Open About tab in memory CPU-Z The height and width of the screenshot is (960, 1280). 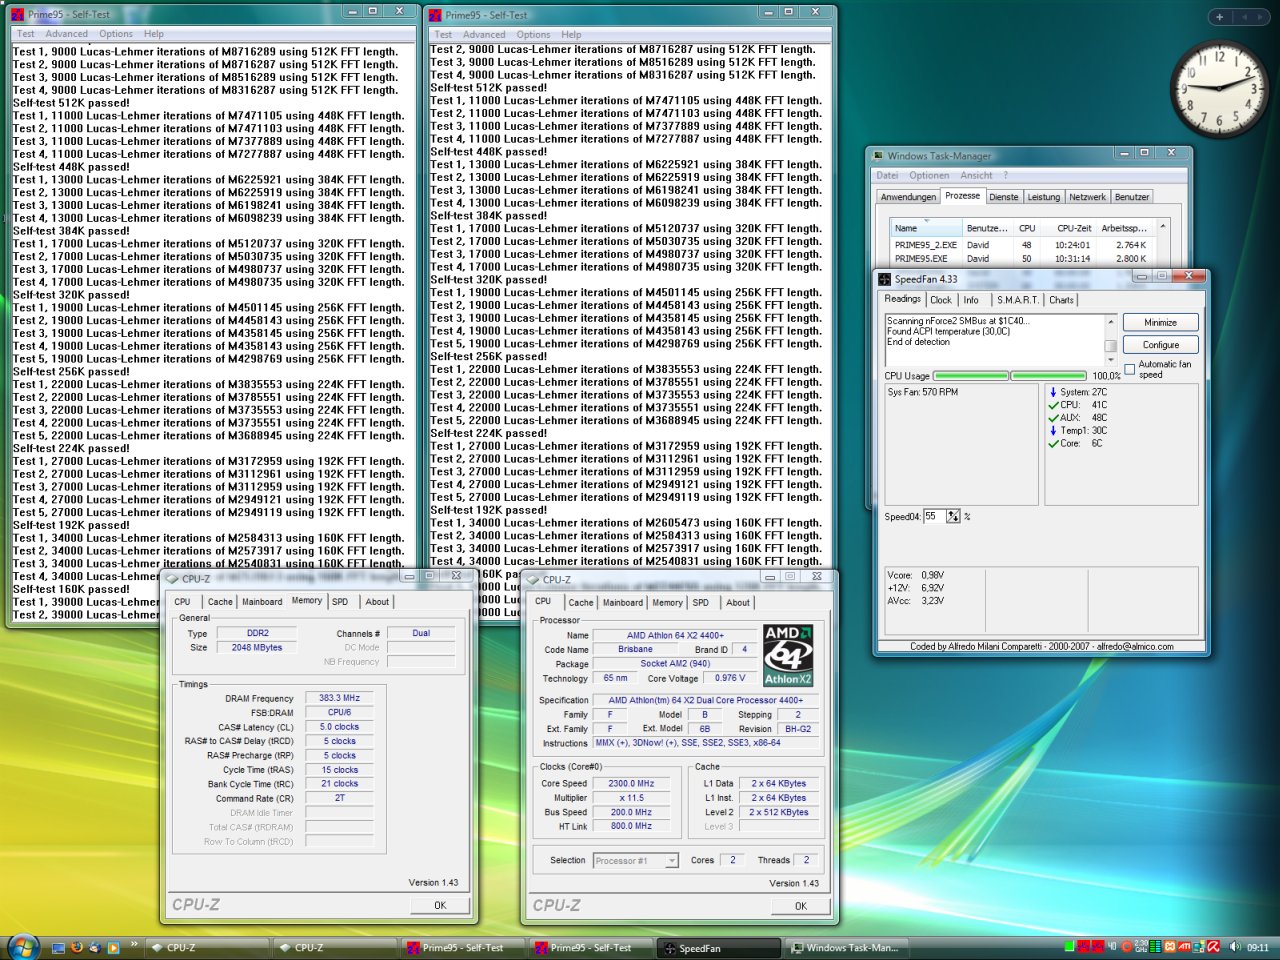377,602
